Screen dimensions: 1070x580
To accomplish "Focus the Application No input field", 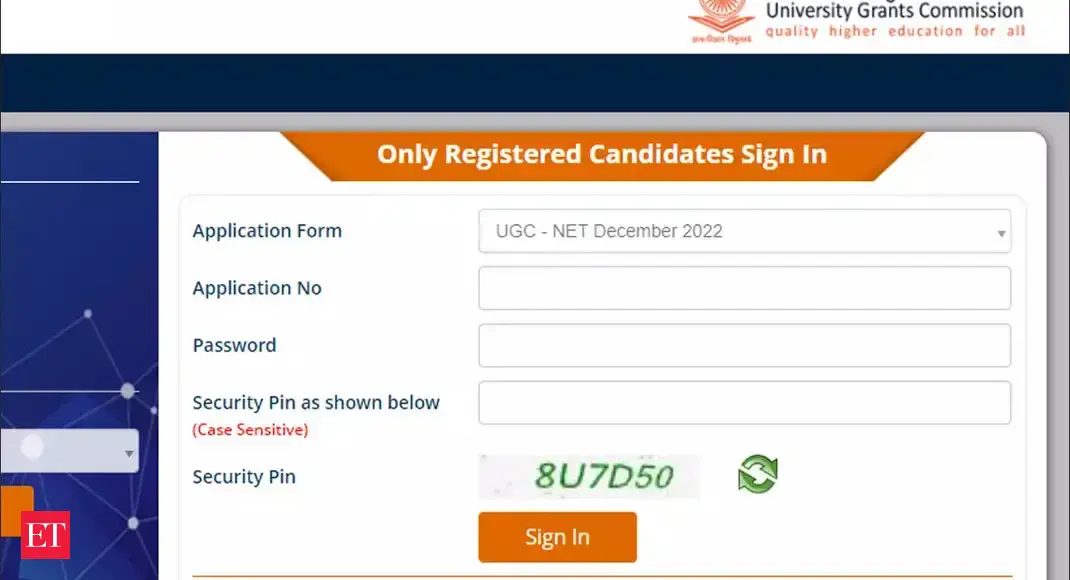I will (x=744, y=288).
